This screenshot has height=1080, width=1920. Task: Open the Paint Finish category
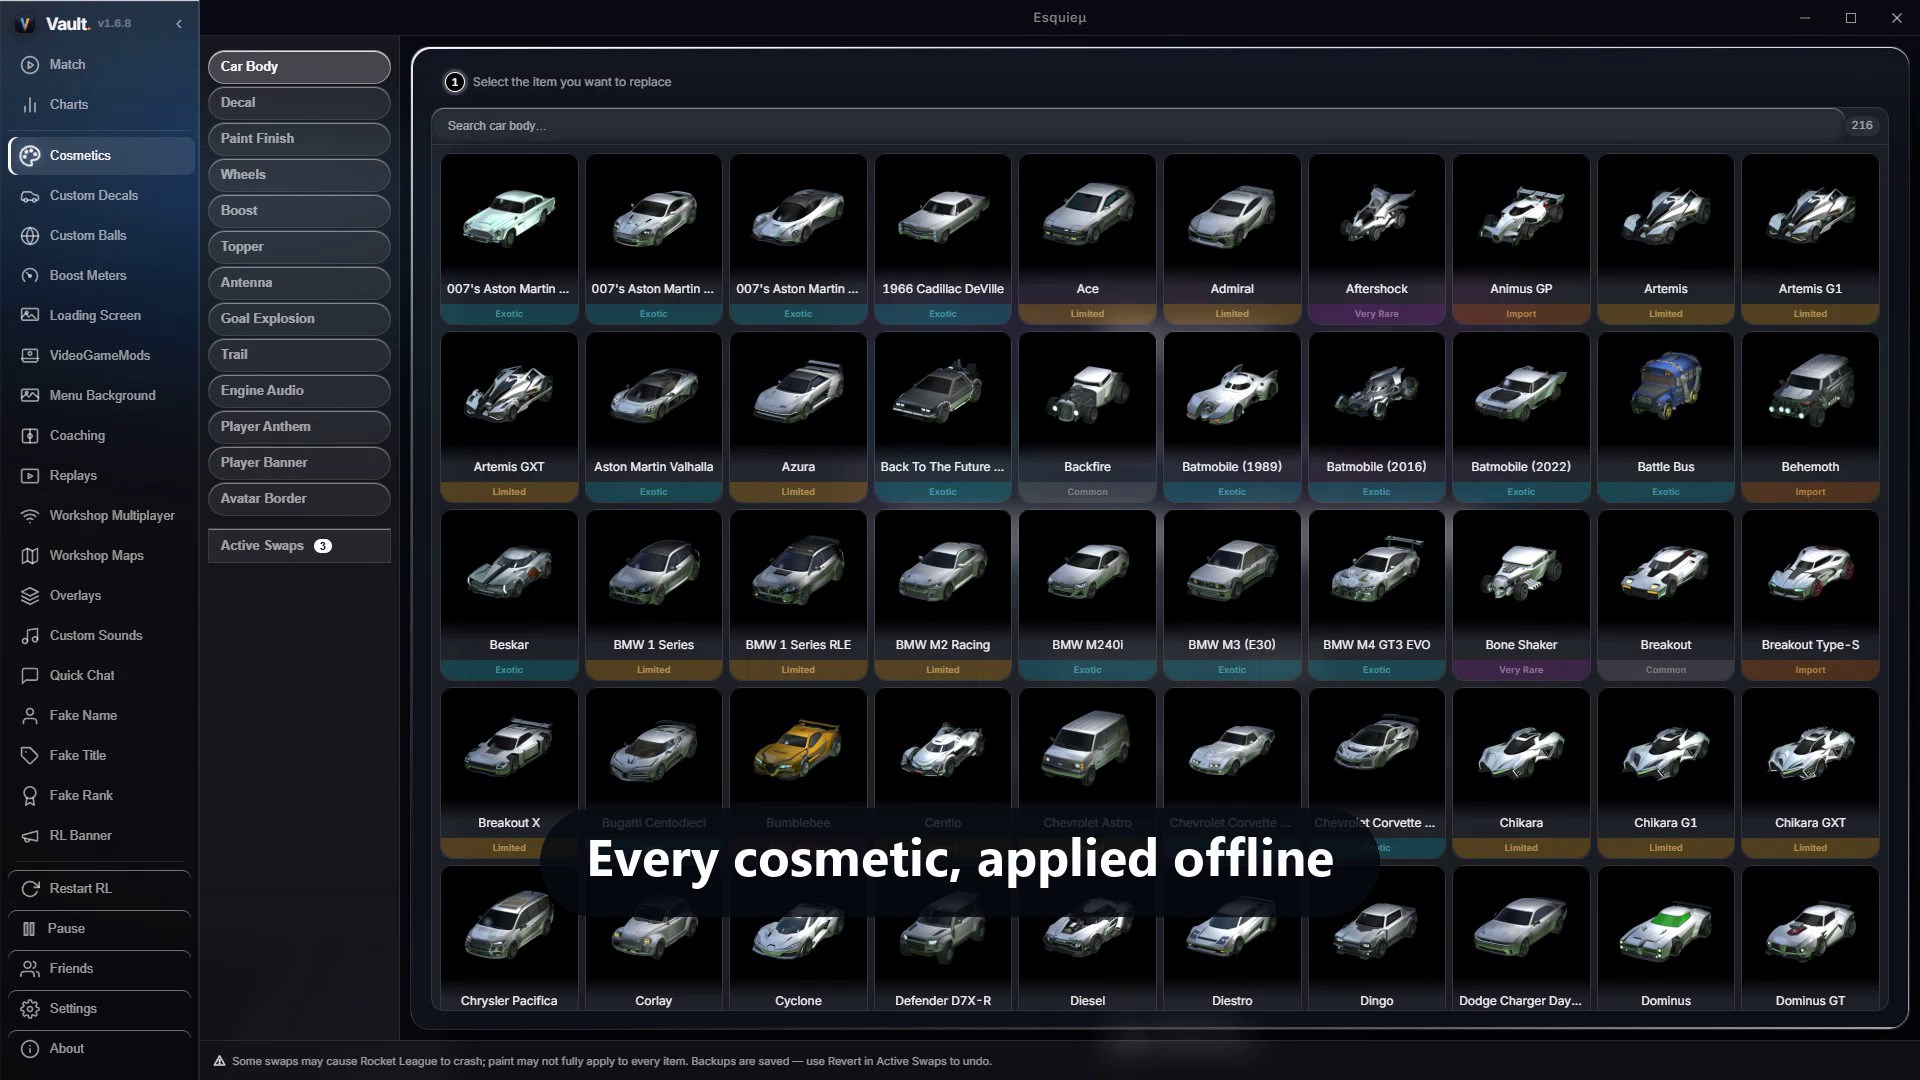click(x=299, y=139)
